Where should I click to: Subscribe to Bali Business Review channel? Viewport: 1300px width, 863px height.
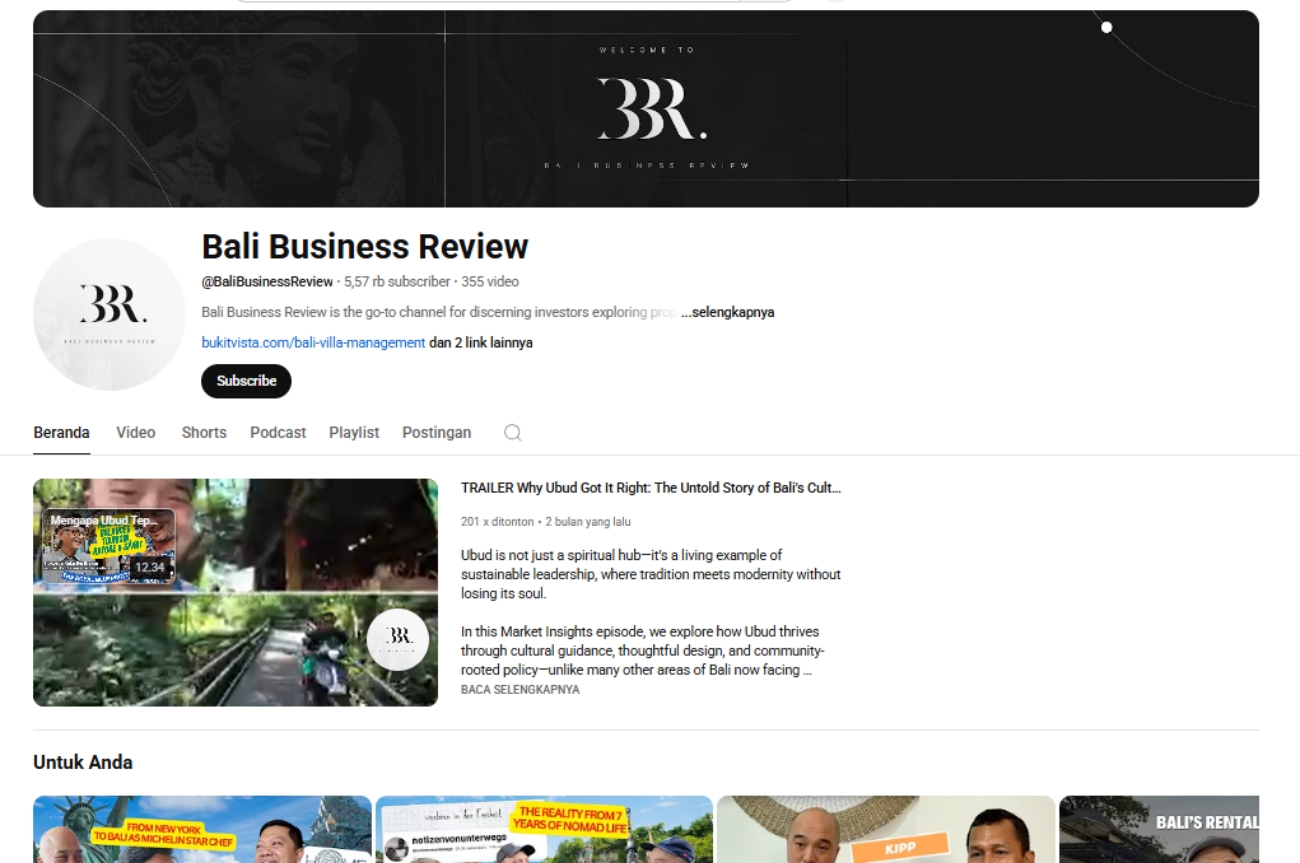246,381
